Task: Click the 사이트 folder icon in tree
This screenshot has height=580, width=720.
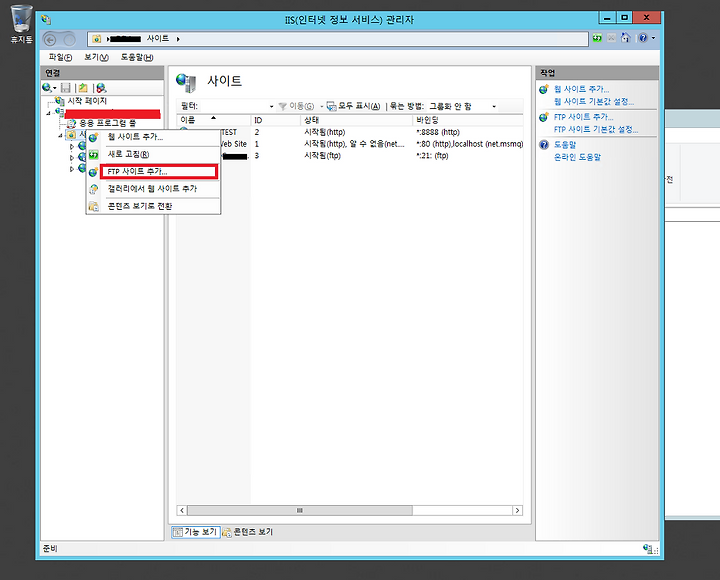Action: [71, 135]
